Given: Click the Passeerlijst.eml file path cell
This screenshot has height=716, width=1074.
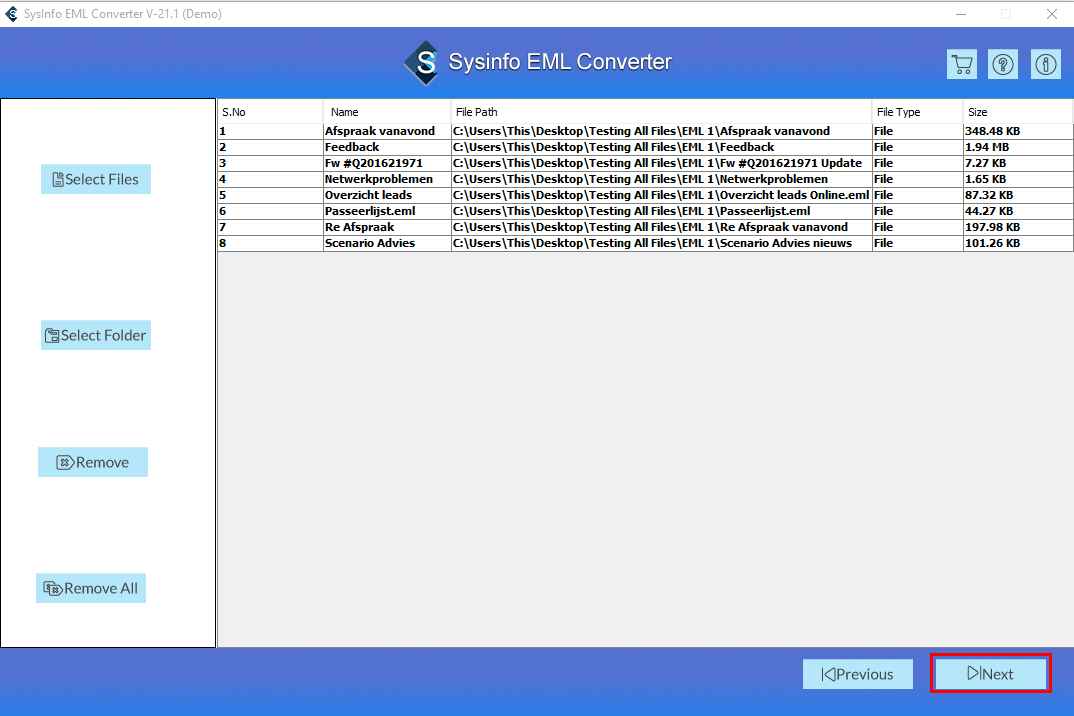Looking at the screenshot, I should [662, 211].
